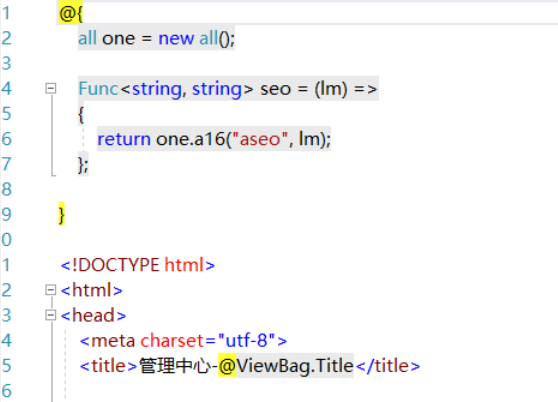Place cursor on 'Func' type name
Screen dimensions: 558x402
pyautogui.click(x=99, y=89)
